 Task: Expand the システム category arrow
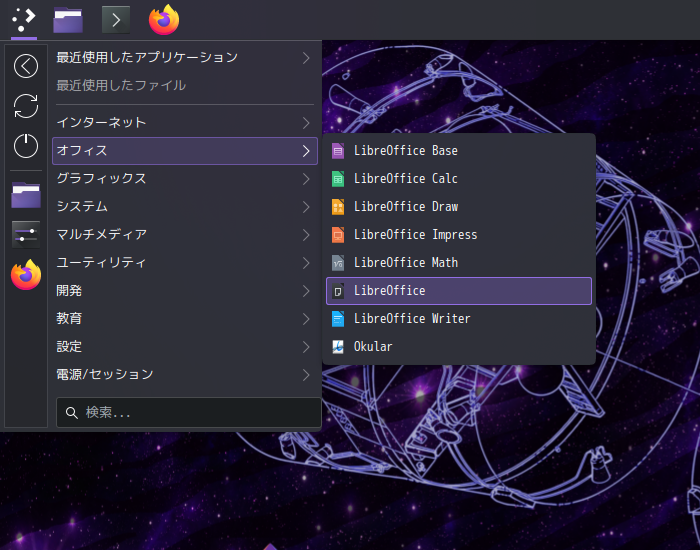(306, 207)
